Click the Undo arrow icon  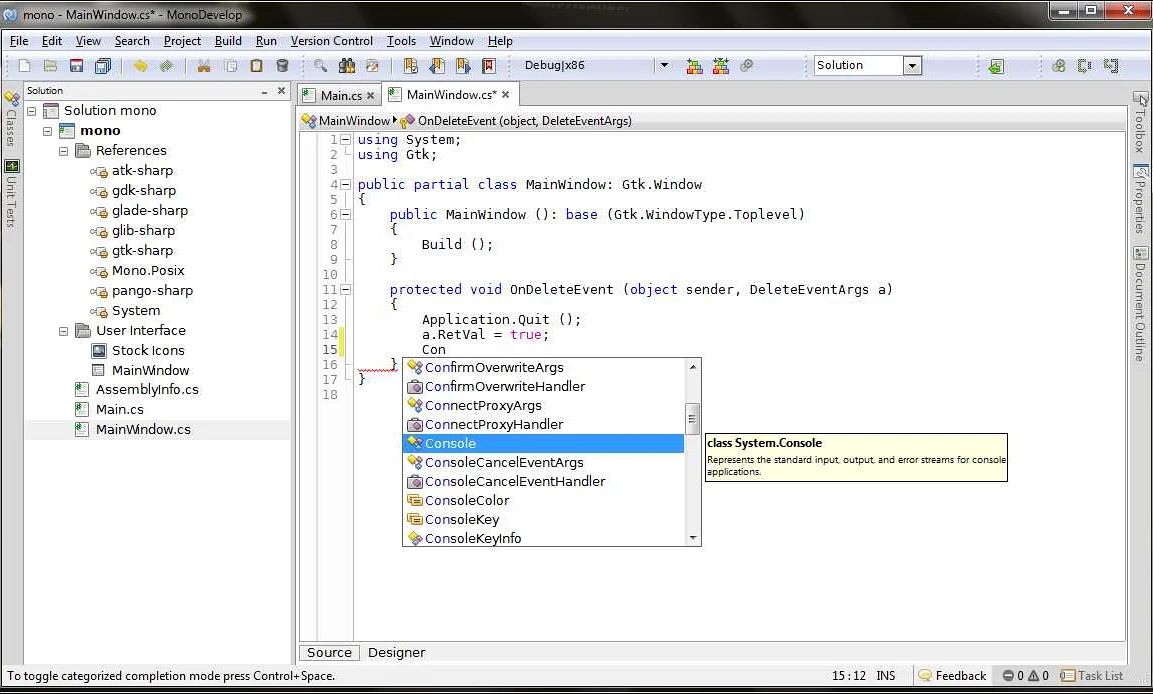click(x=140, y=64)
